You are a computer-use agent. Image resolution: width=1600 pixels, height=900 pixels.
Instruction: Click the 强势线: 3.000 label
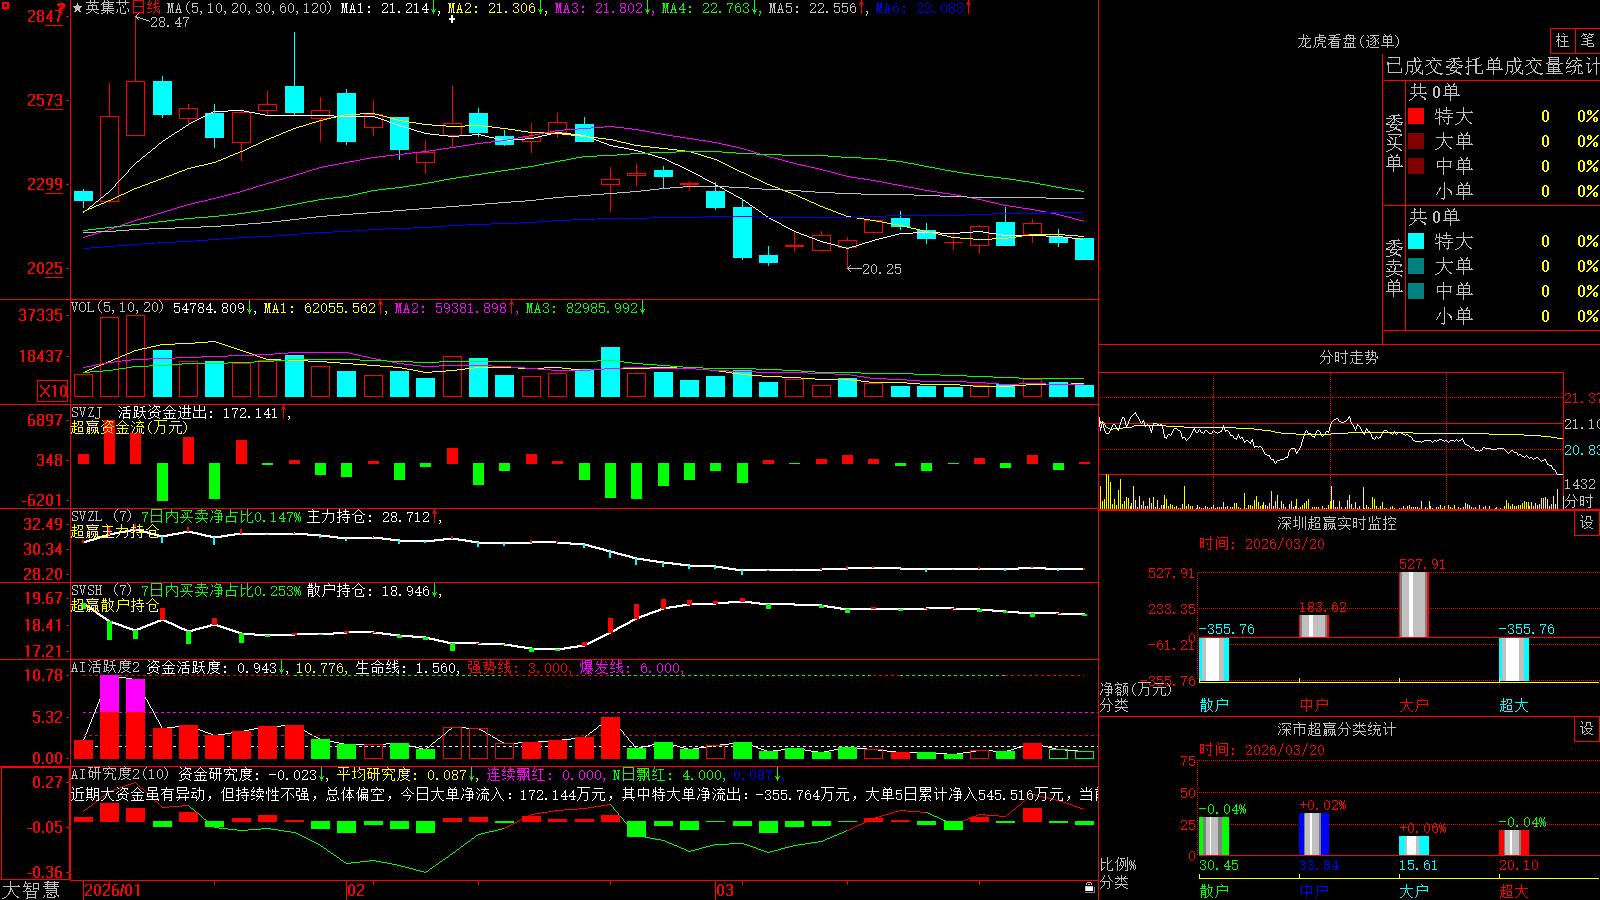[x=519, y=667]
